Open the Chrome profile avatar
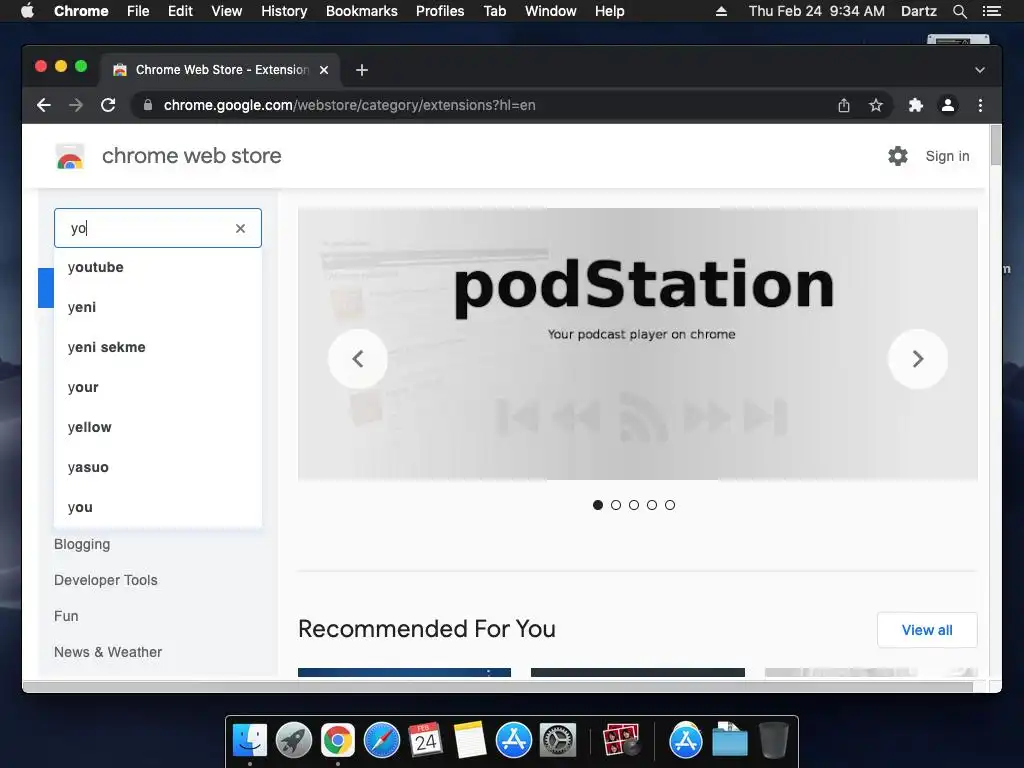Viewport: 1024px width, 768px height. [948, 105]
